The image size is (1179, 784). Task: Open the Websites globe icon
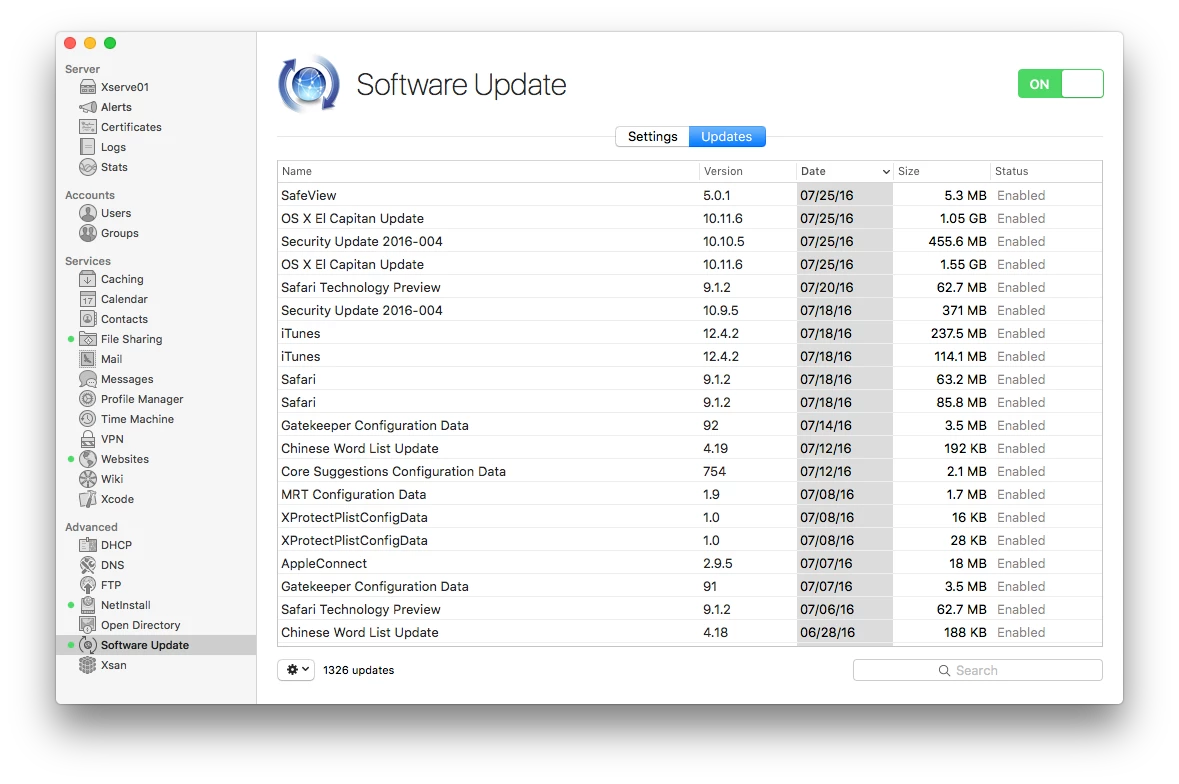88,459
